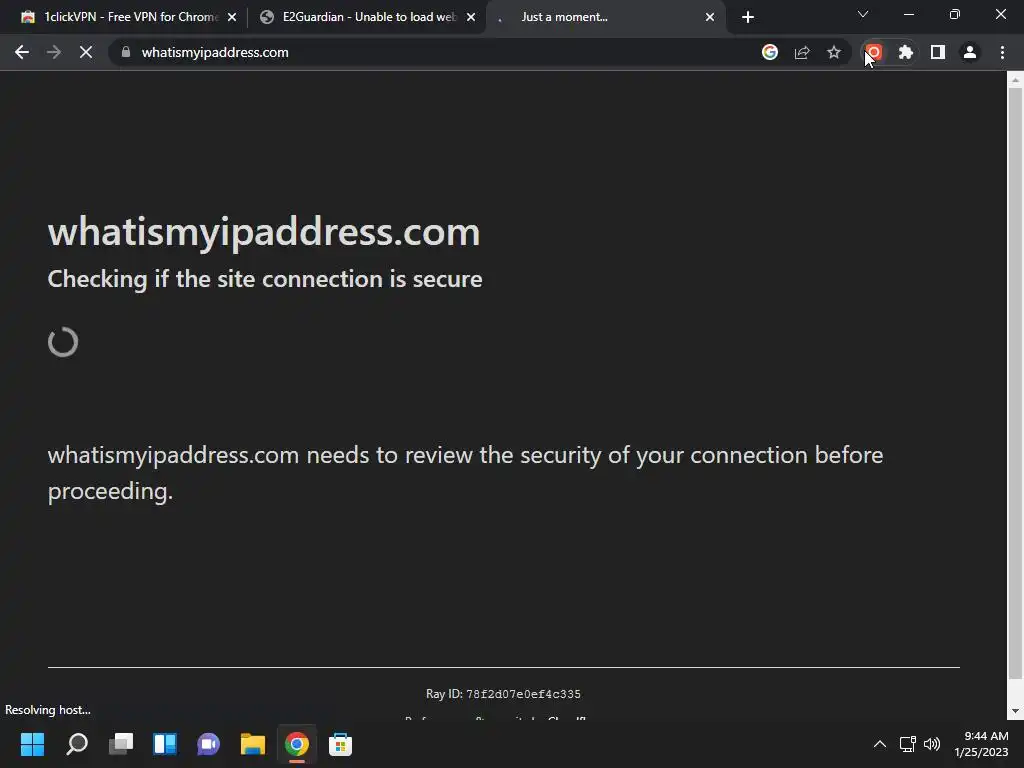Viewport: 1024px width, 768px height.
Task: Close the 1clickVPN tab
Action: 232,18
